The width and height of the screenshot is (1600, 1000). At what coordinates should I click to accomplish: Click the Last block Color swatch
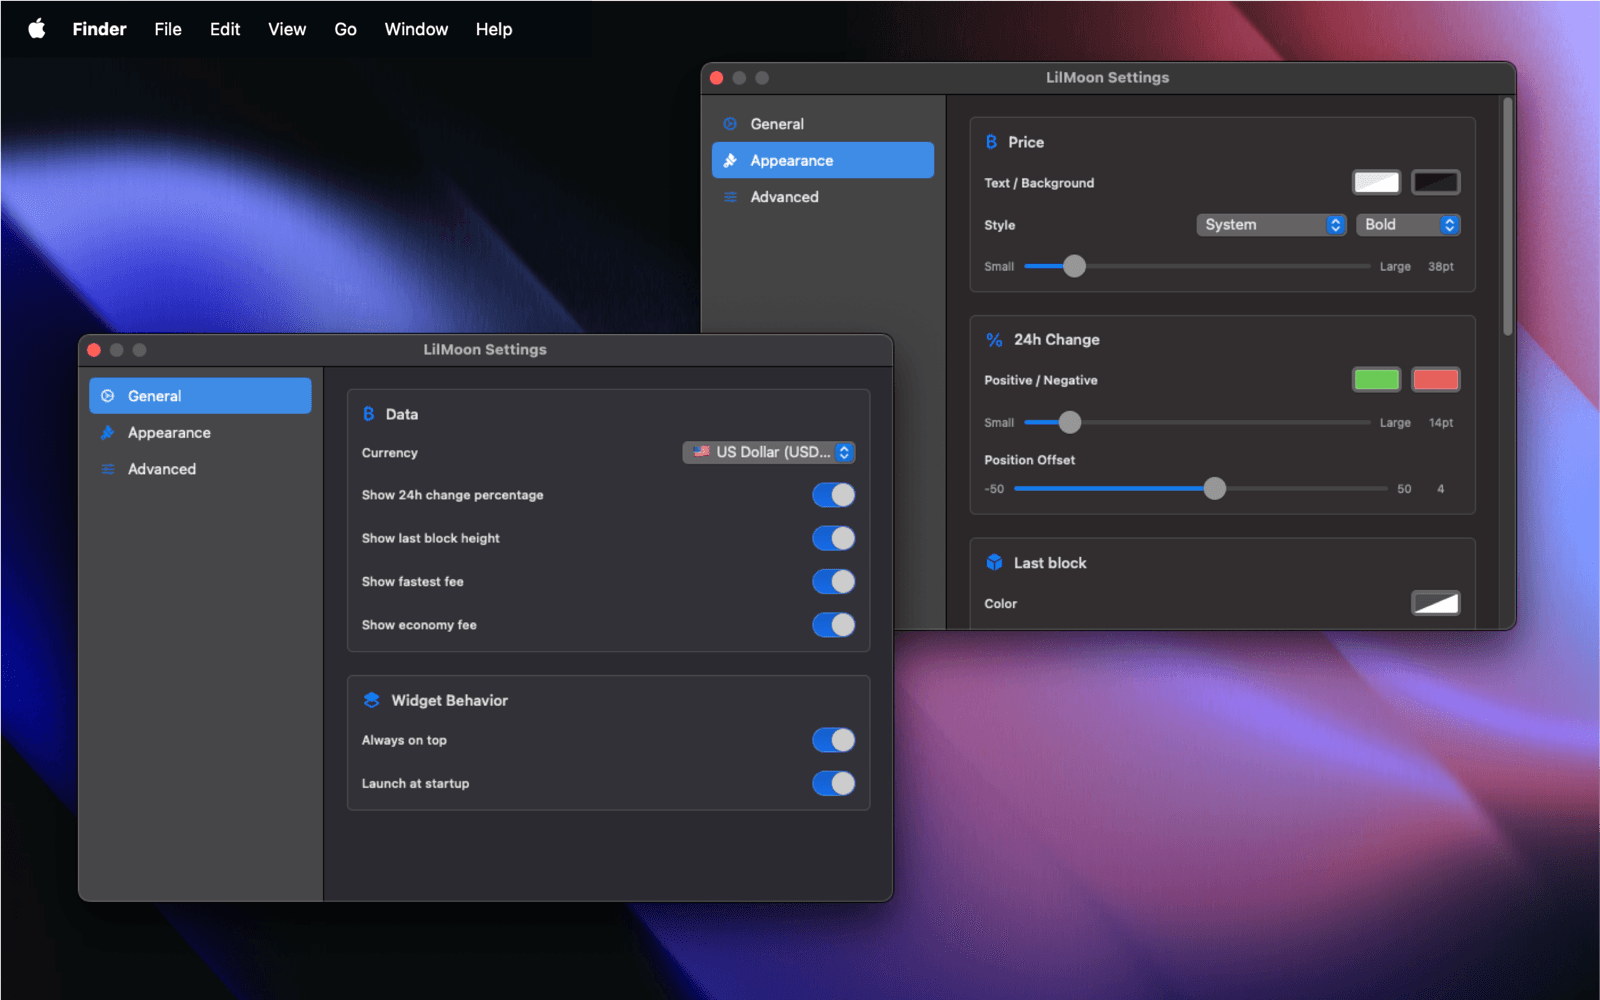[x=1436, y=603]
